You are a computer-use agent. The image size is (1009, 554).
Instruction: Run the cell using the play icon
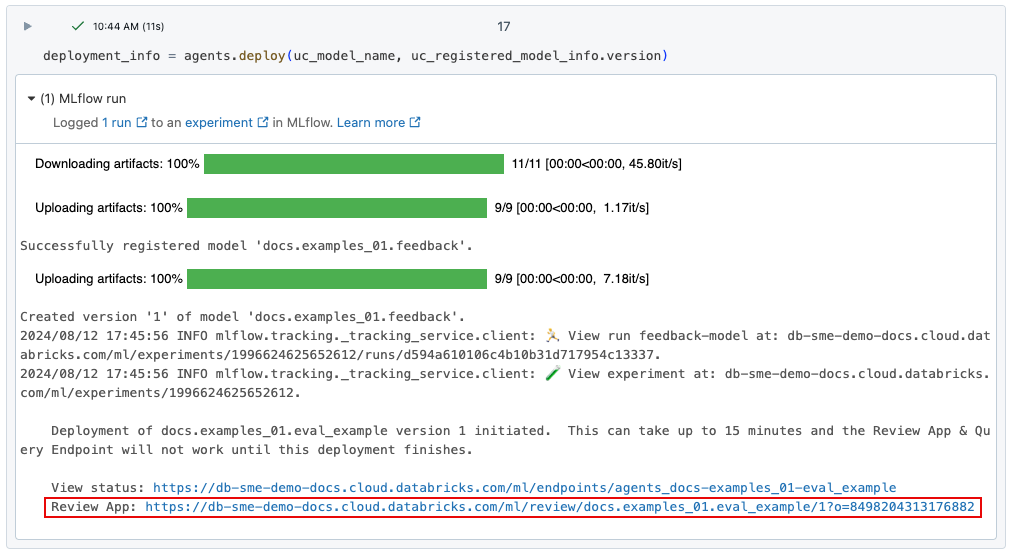(28, 26)
